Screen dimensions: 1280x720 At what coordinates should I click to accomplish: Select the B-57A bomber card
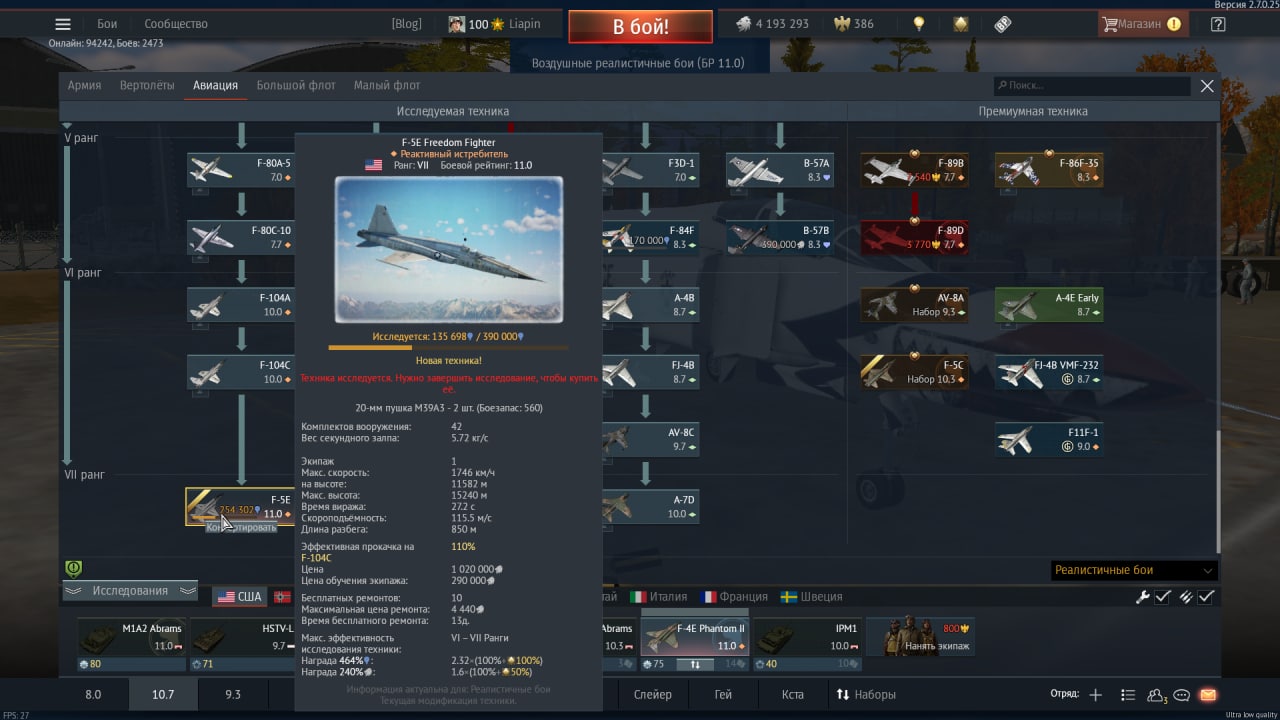coord(780,170)
